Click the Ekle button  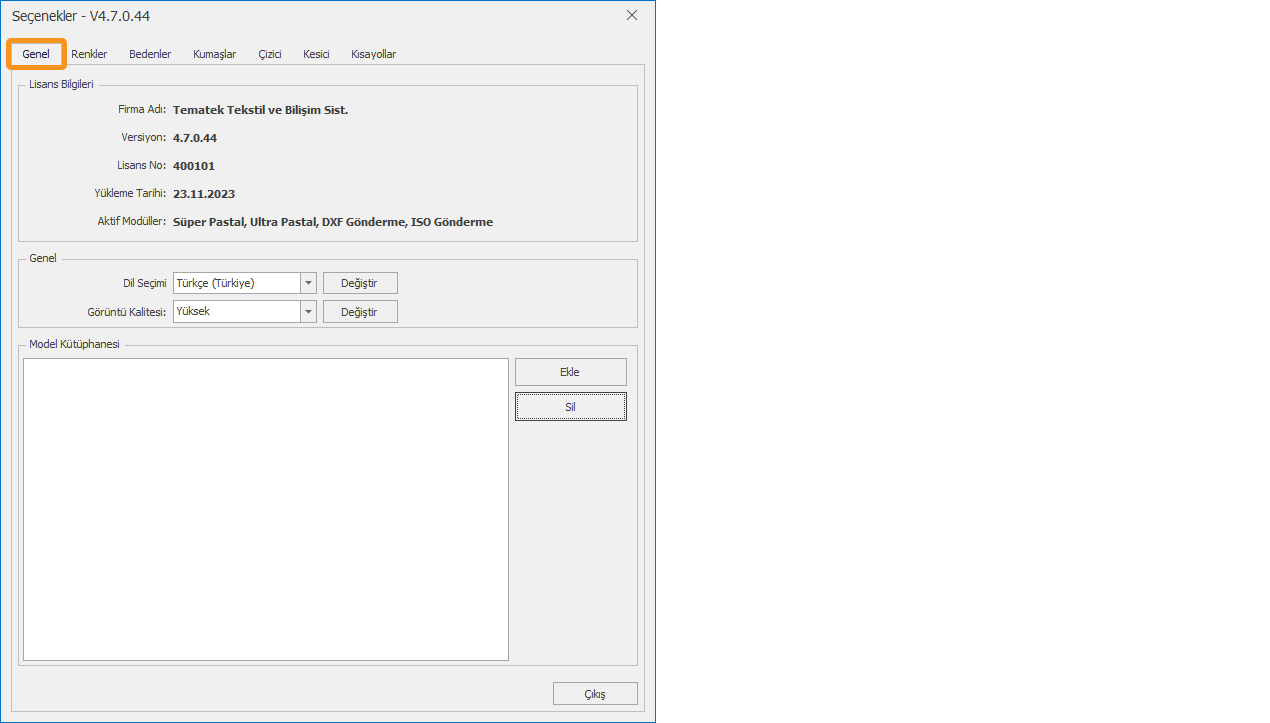pos(570,372)
